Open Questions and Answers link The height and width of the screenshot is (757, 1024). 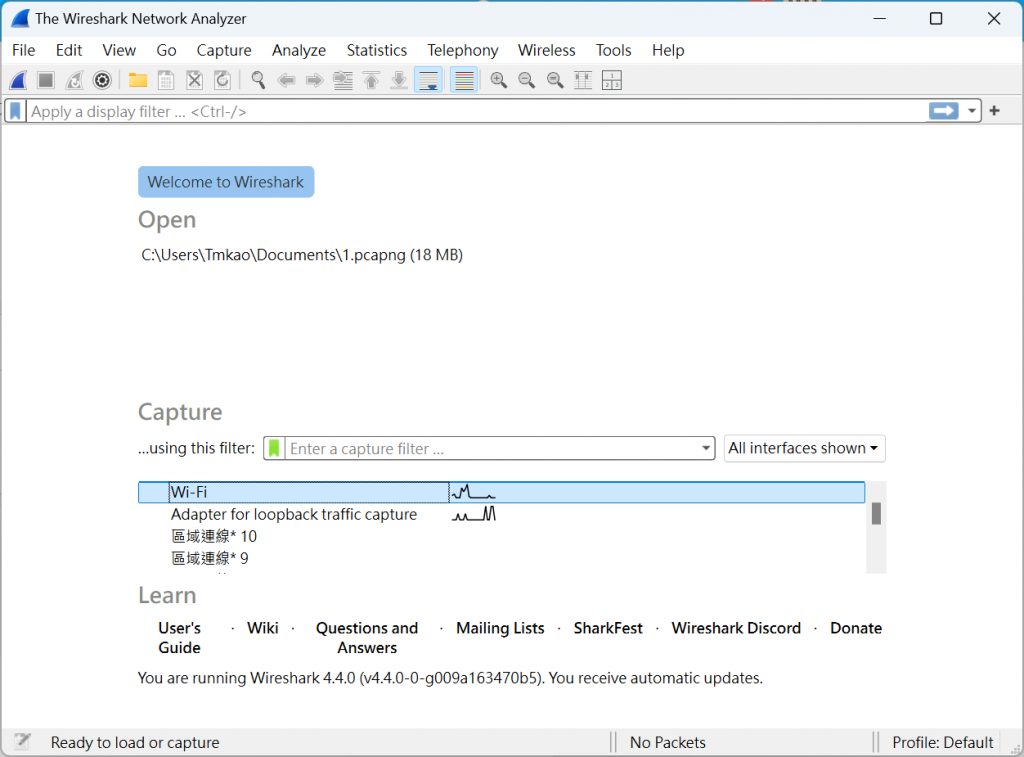[367, 637]
